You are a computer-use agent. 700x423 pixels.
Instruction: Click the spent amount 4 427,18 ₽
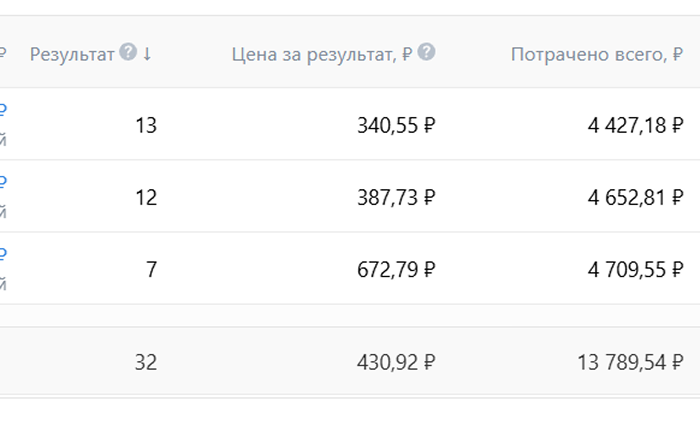[x=635, y=125]
